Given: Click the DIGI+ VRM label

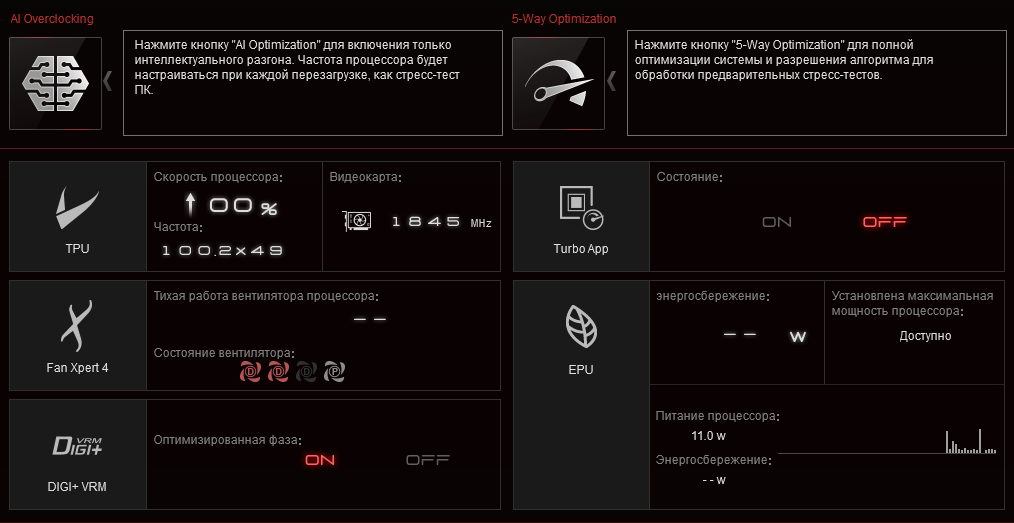Looking at the screenshot, I should [78, 487].
